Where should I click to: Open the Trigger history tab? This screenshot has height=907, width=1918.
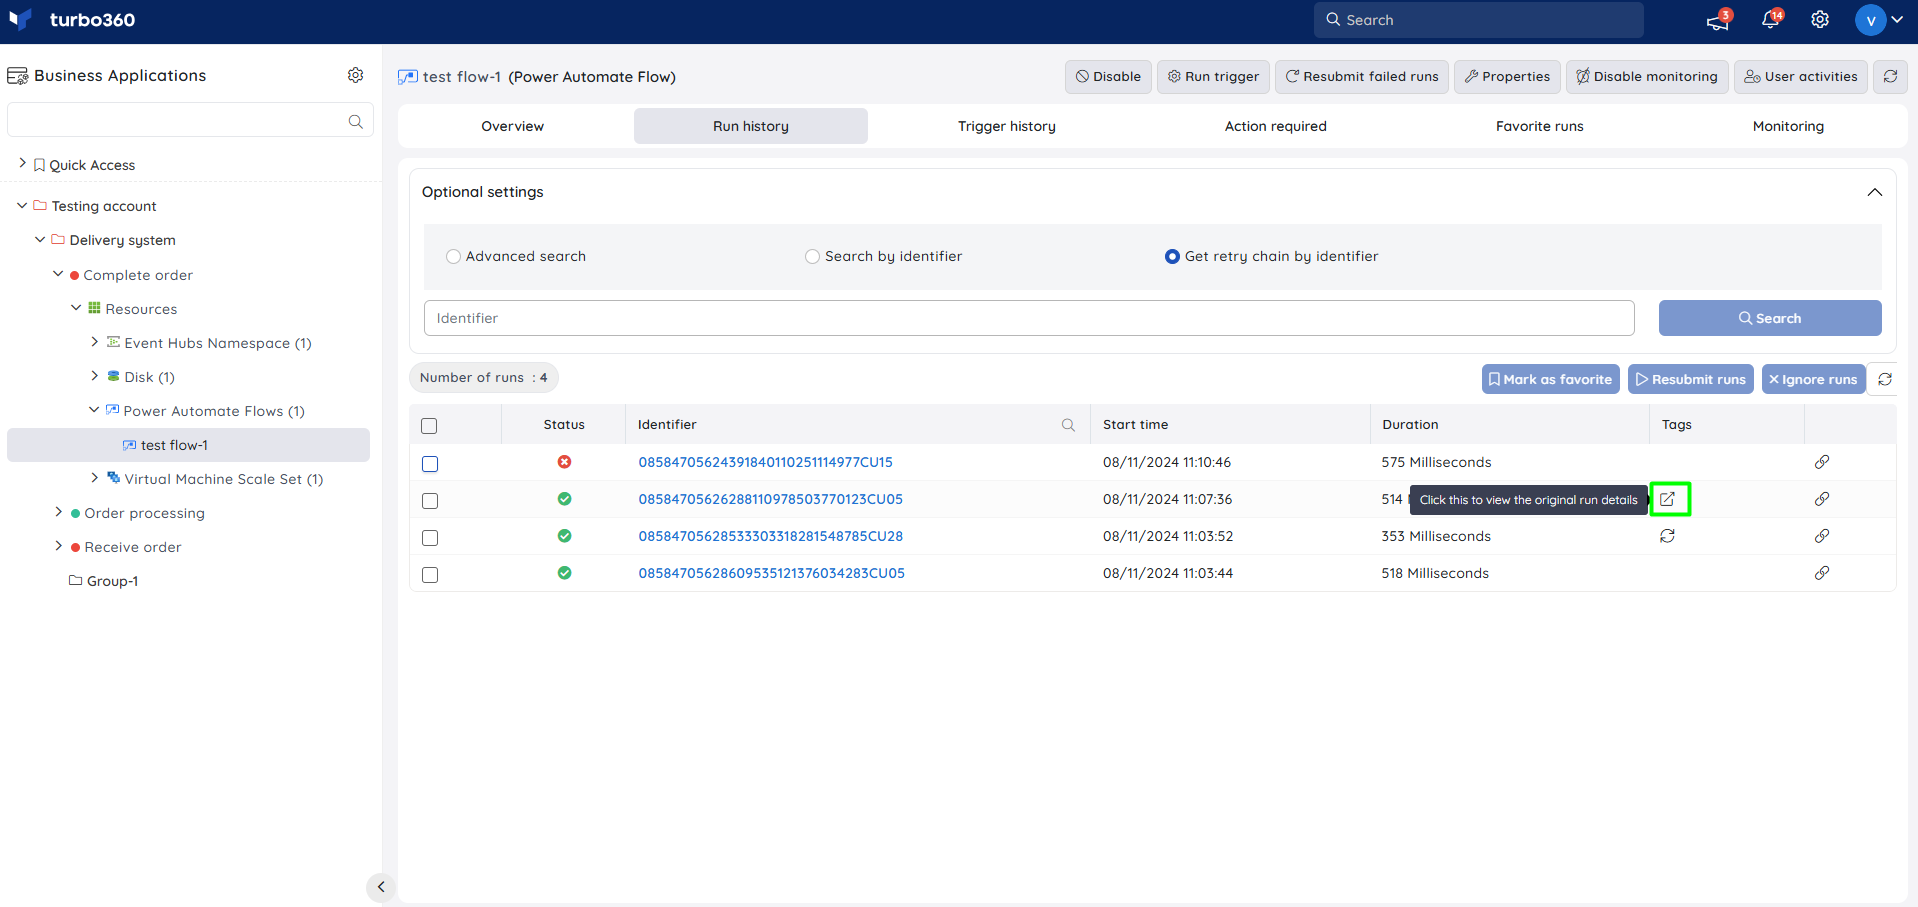(x=1007, y=126)
